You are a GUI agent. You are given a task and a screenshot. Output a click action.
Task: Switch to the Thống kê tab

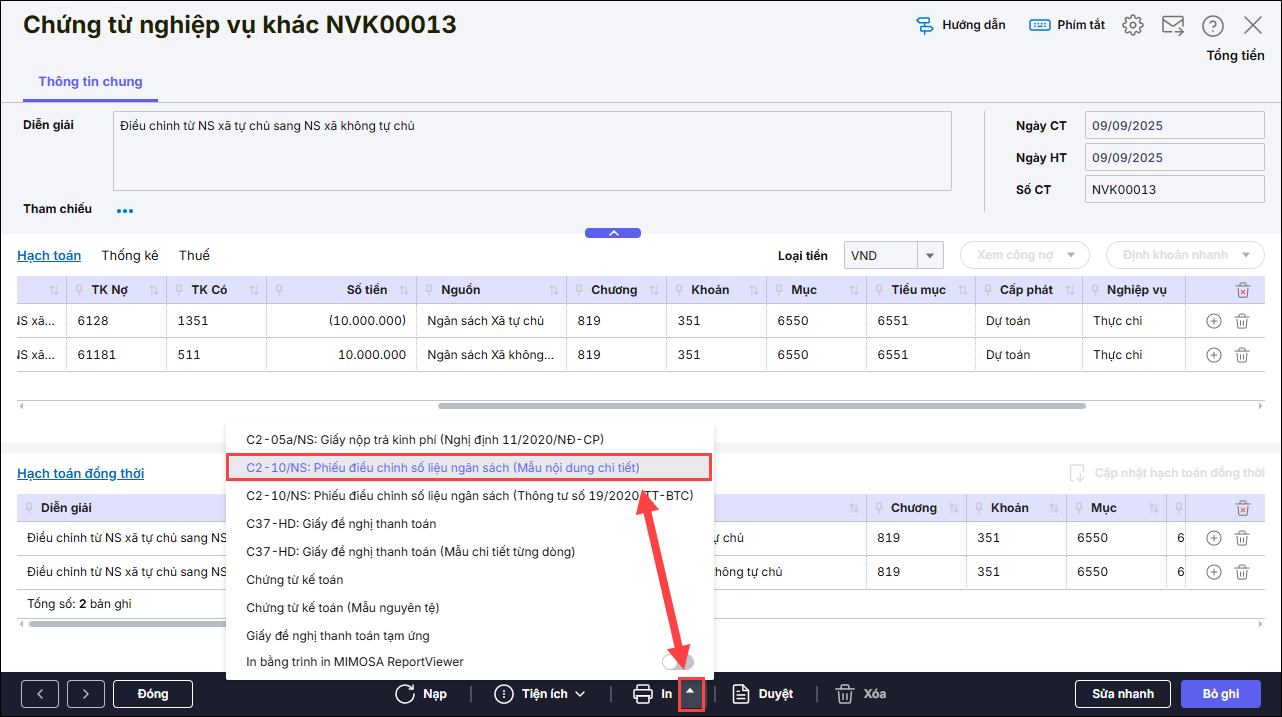(x=130, y=256)
